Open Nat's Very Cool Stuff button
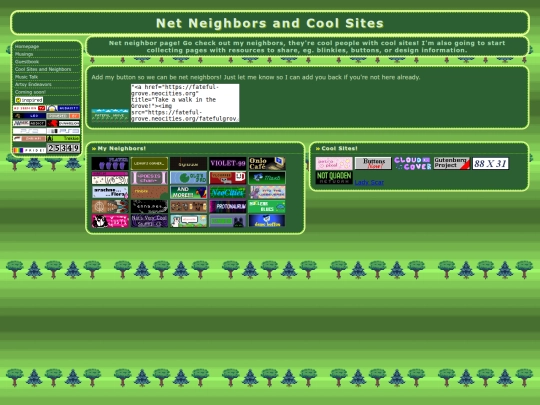The image size is (540, 405). (x=149, y=221)
